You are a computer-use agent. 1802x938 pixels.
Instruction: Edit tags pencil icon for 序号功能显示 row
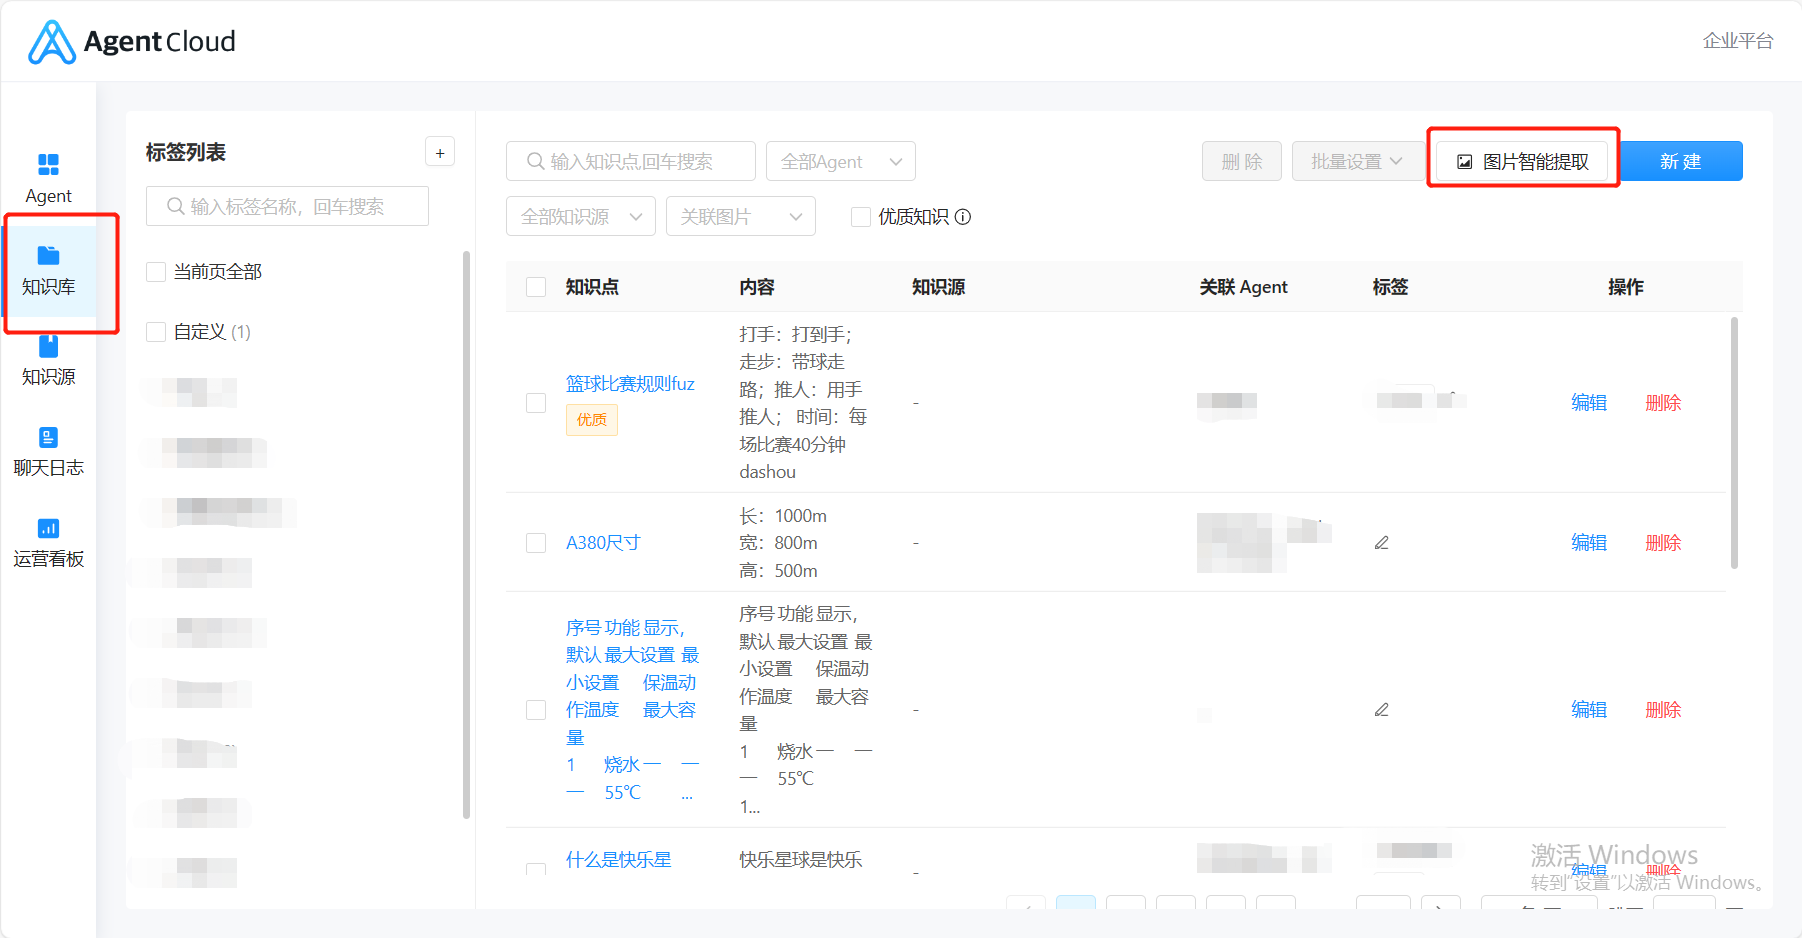pyautogui.click(x=1382, y=710)
